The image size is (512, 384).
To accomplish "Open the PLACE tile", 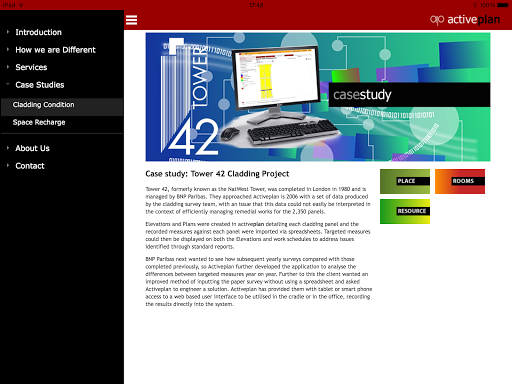I will [x=405, y=181].
